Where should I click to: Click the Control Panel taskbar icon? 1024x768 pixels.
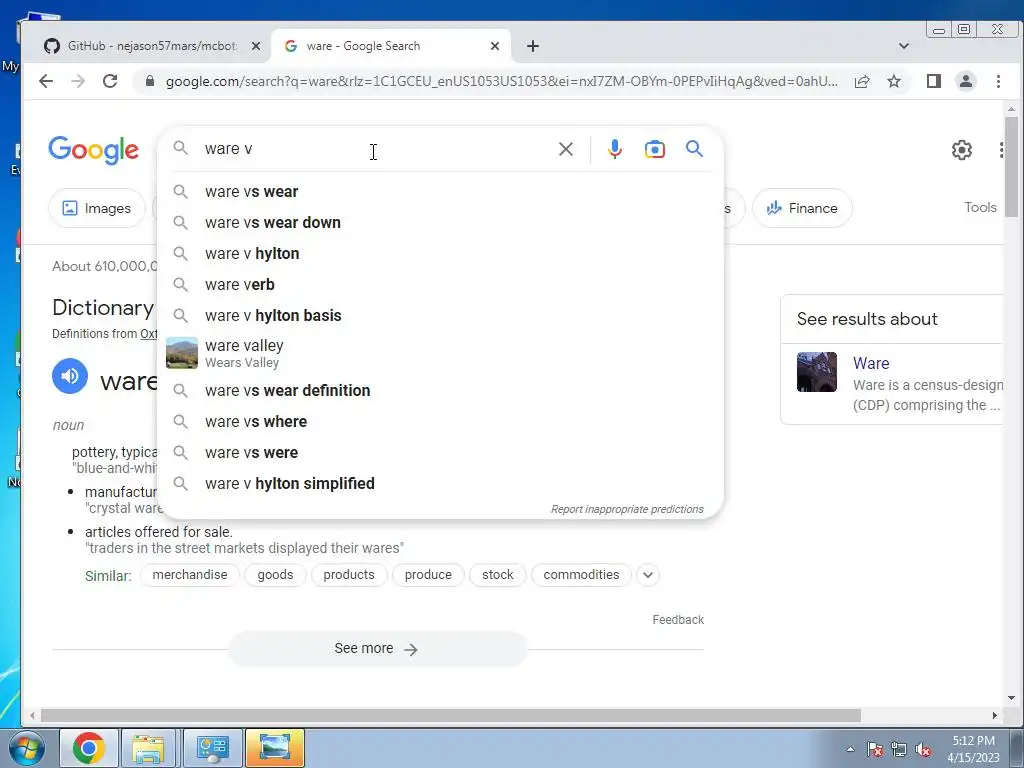(x=212, y=748)
